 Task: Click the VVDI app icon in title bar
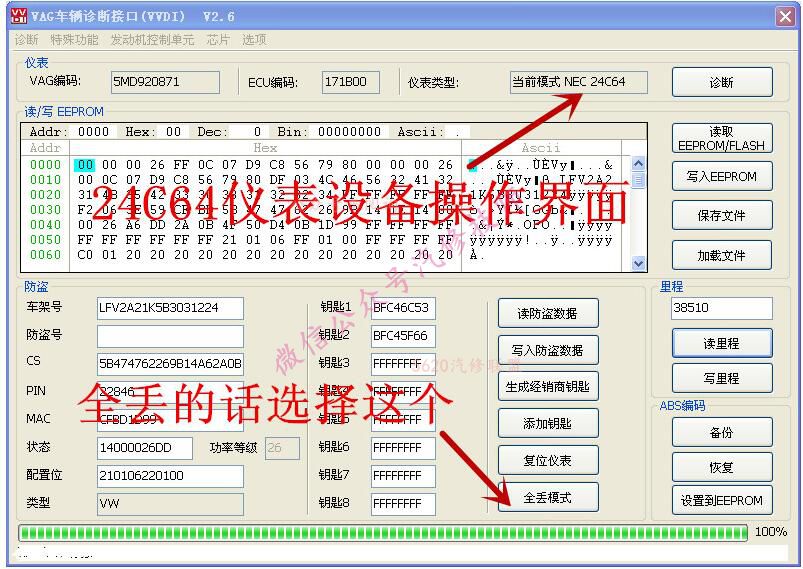(18, 16)
